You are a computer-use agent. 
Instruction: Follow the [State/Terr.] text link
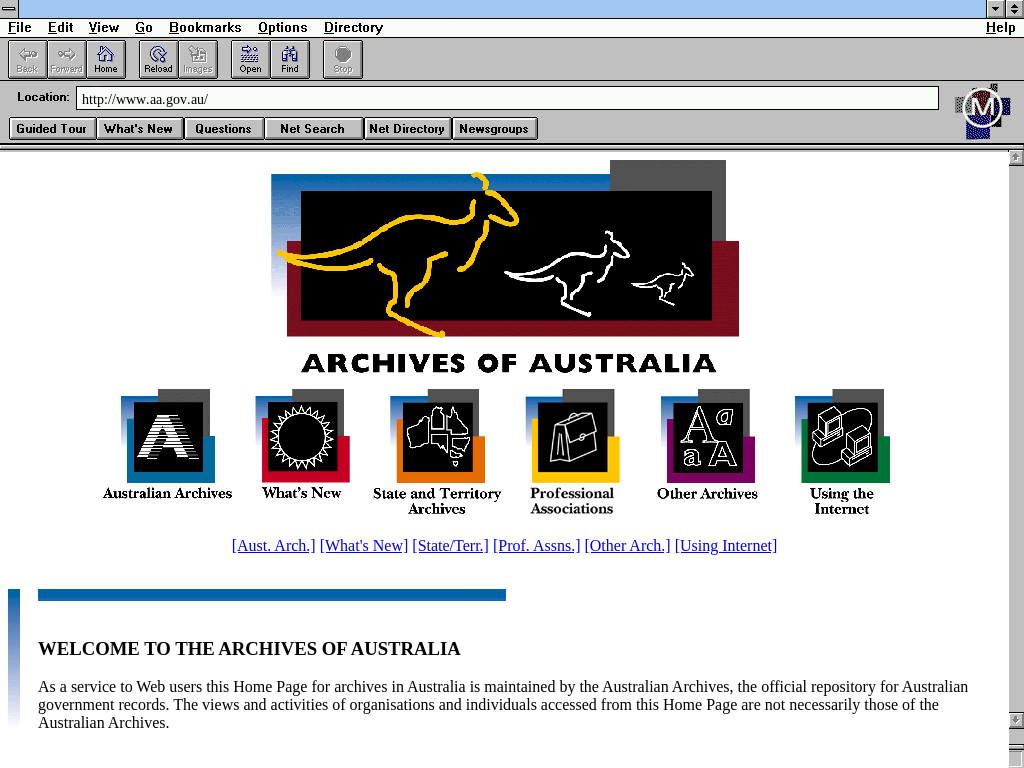click(450, 546)
